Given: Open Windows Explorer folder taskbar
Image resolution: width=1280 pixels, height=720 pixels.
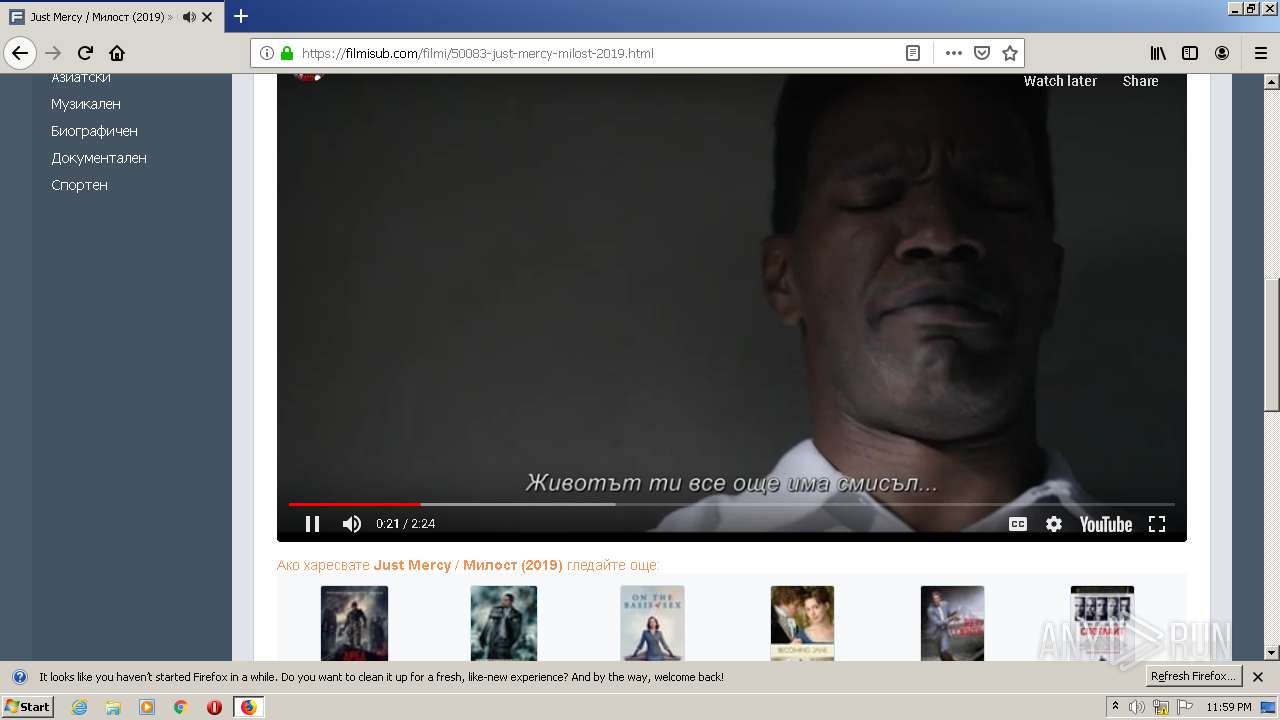Looking at the screenshot, I should [x=113, y=707].
